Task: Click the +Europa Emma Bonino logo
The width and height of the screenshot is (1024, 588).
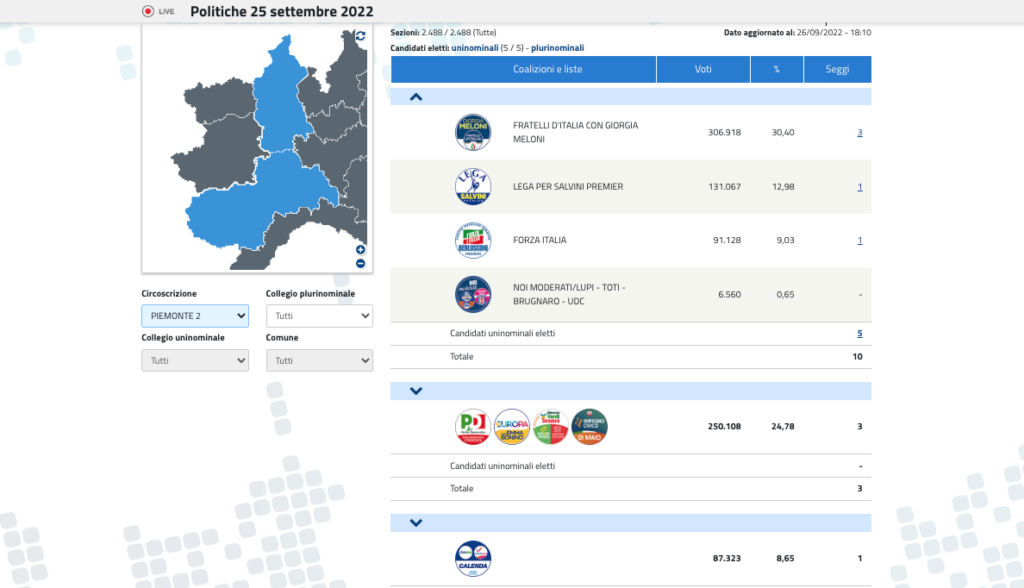Action: [x=512, y=427]
